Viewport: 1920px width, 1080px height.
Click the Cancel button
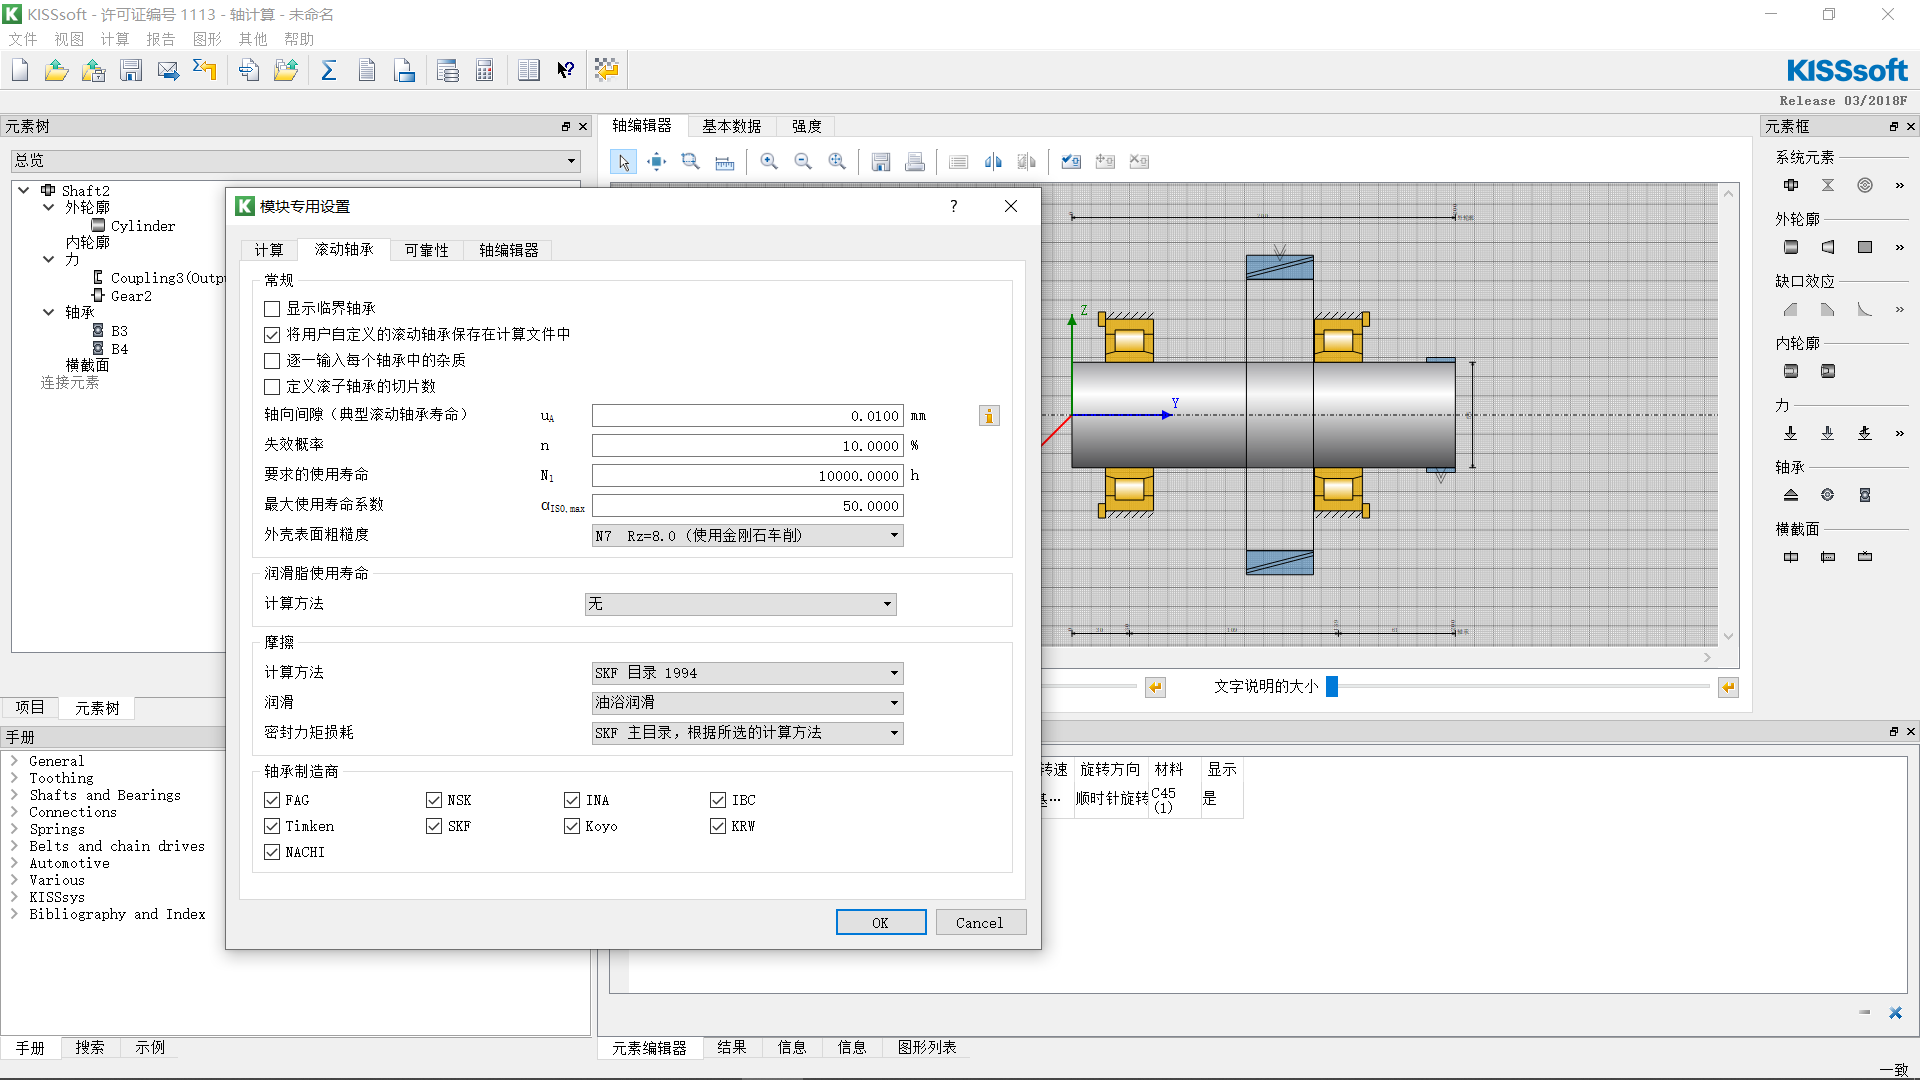980,923
